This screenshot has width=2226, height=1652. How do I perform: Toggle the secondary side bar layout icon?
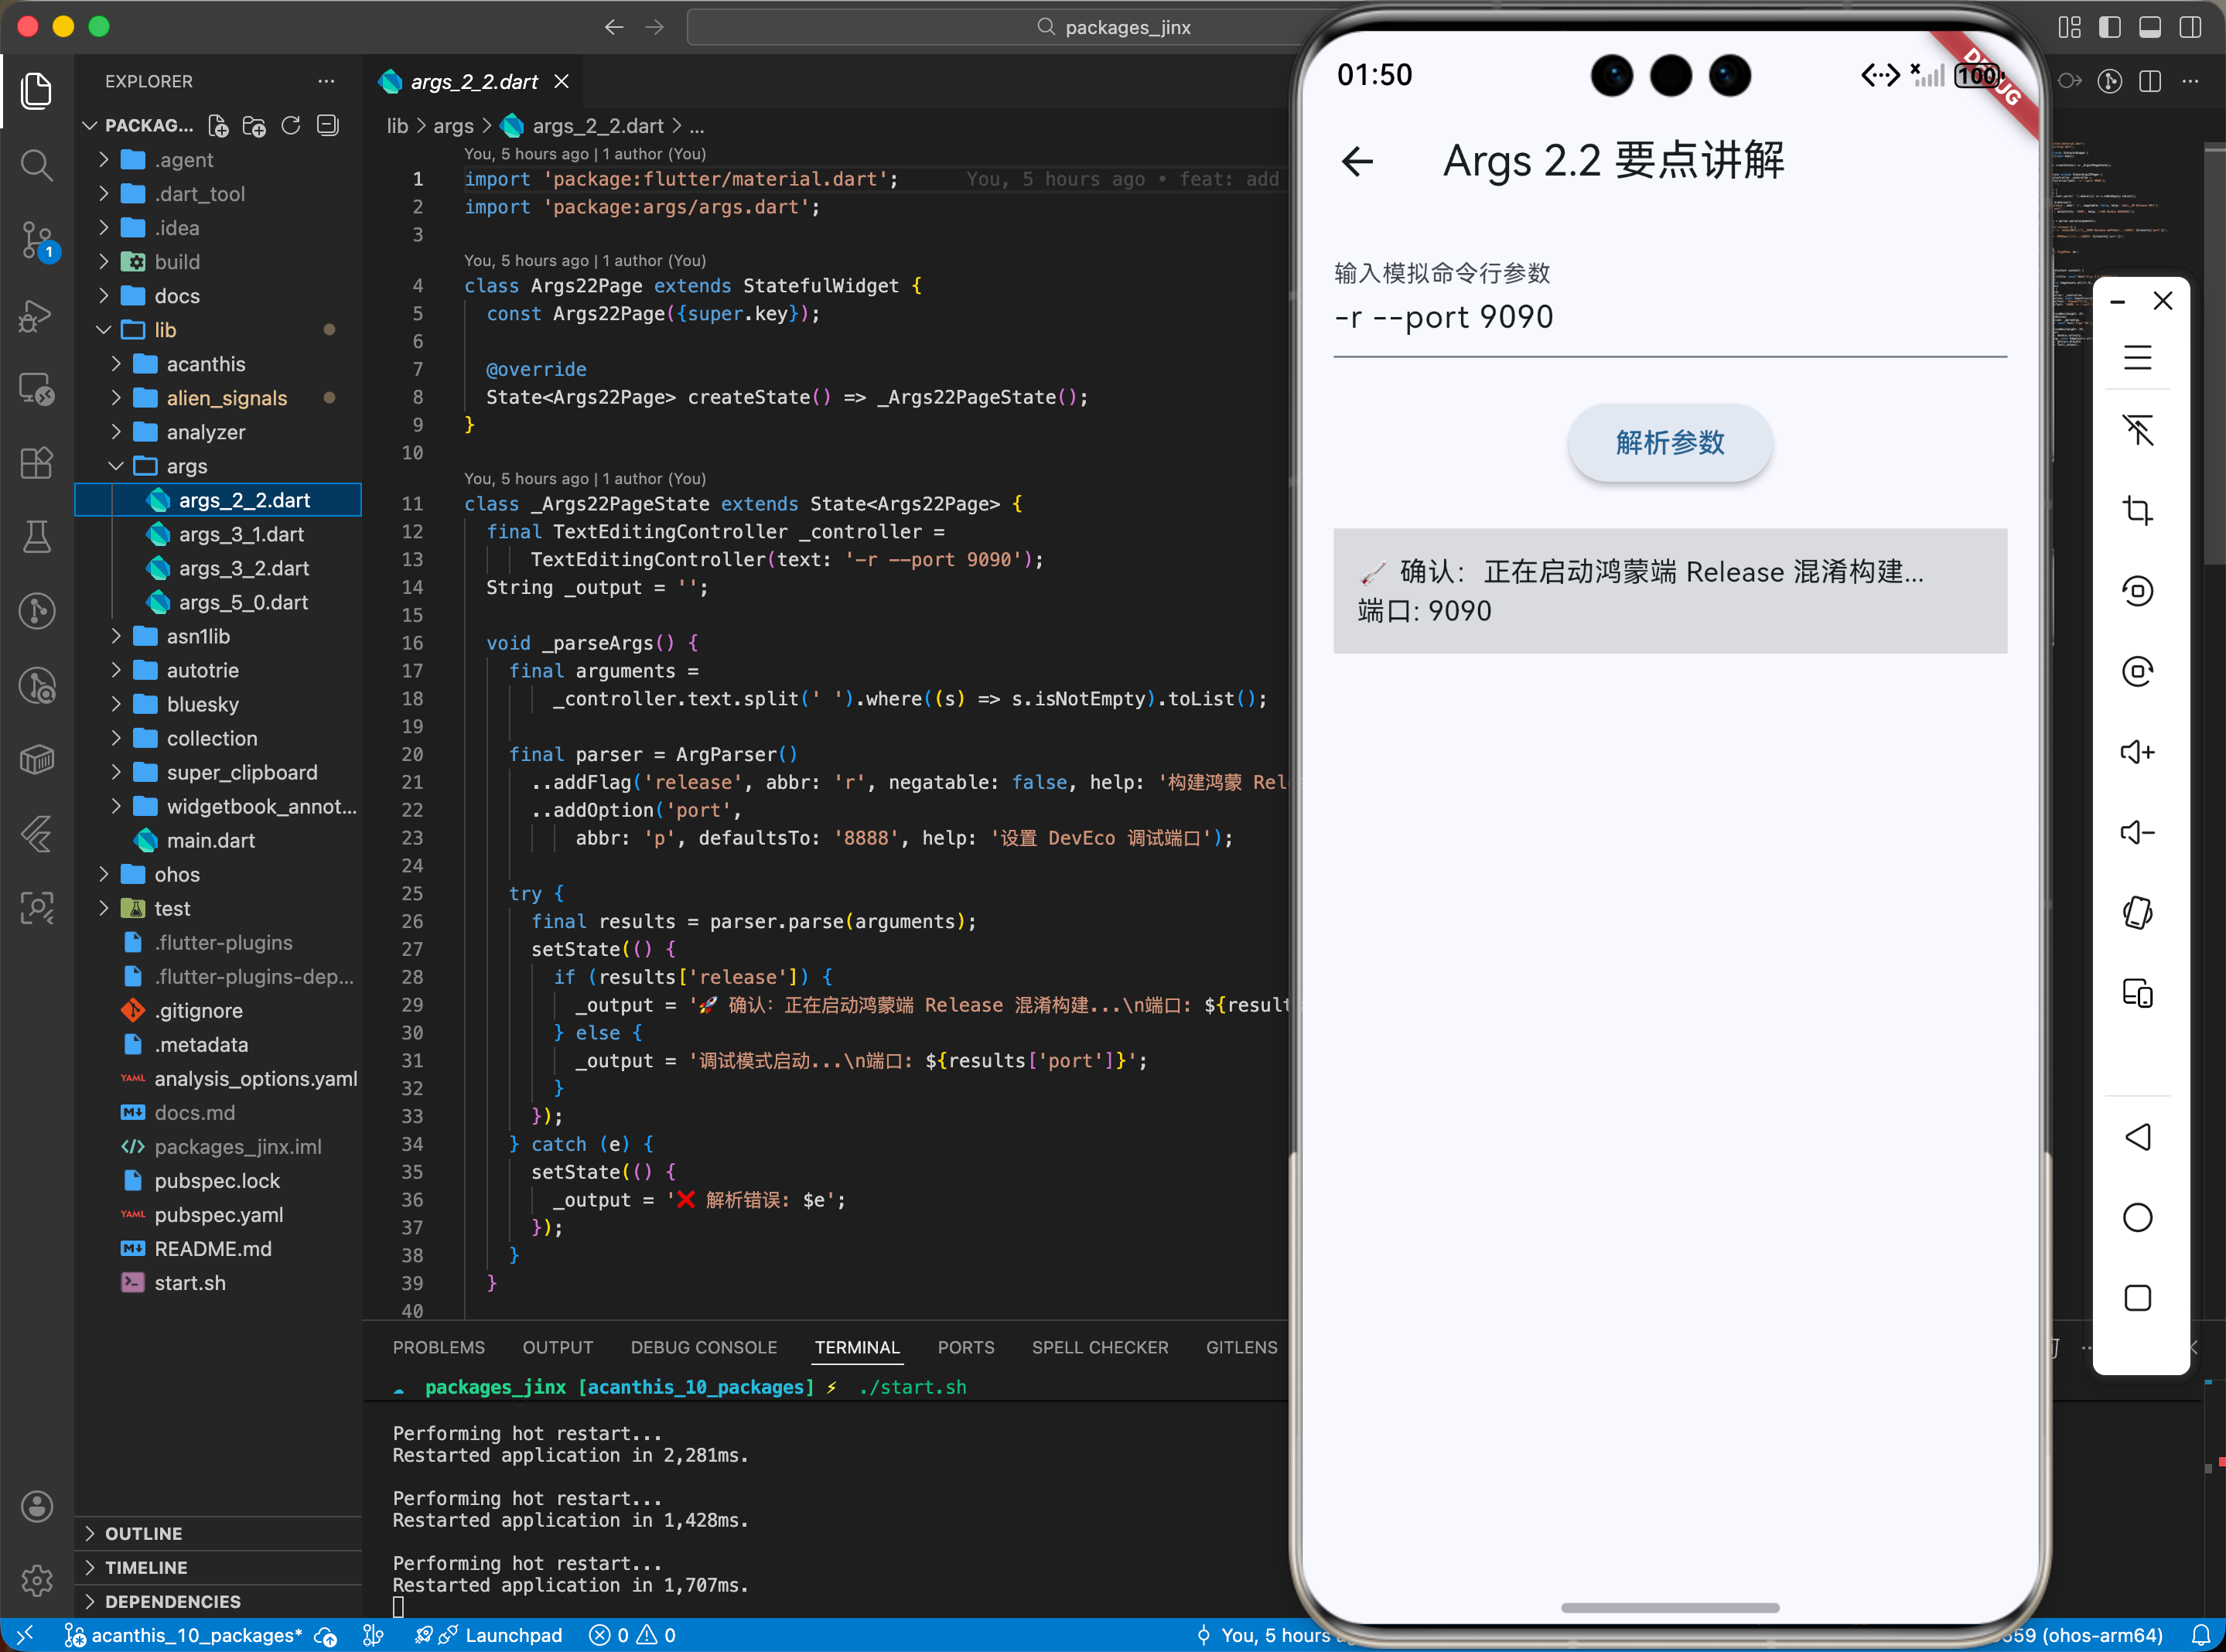point(2190,27)
